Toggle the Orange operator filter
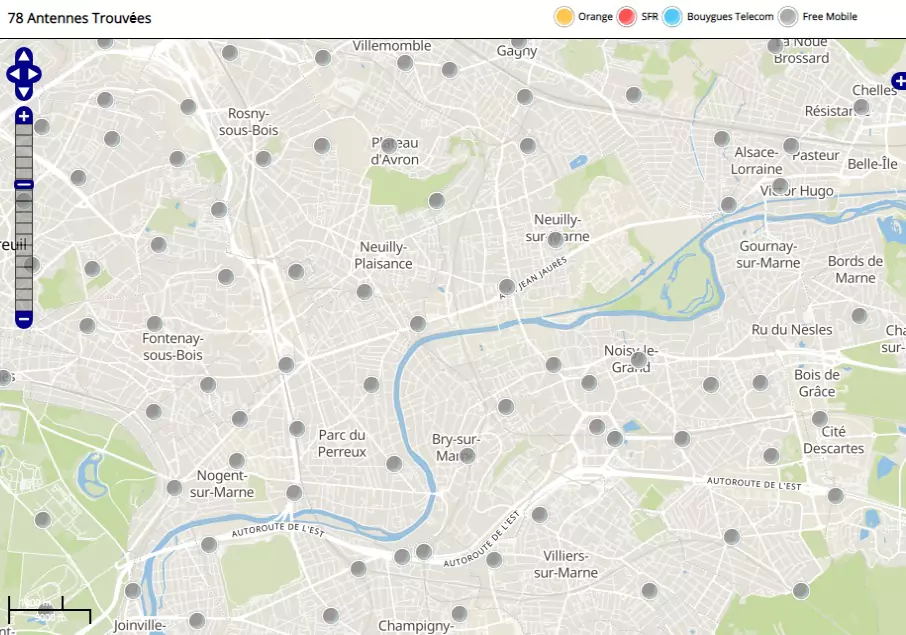Screen dimensions: 906x635 click(x=564, y=17)
